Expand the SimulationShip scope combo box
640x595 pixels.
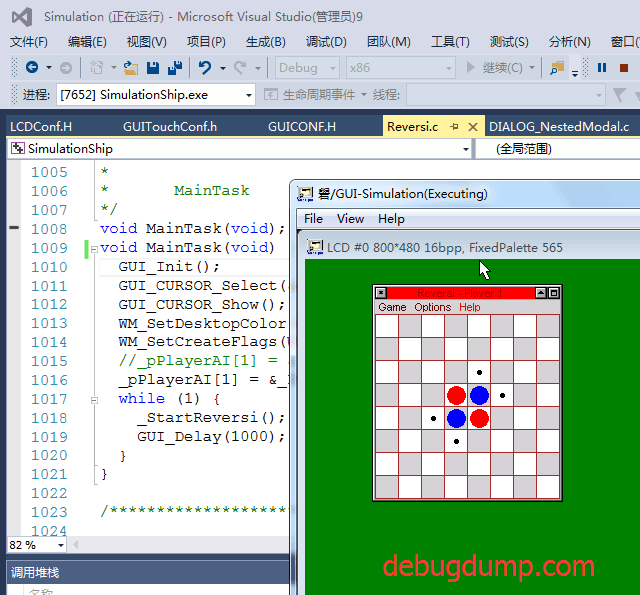point(466,149)
